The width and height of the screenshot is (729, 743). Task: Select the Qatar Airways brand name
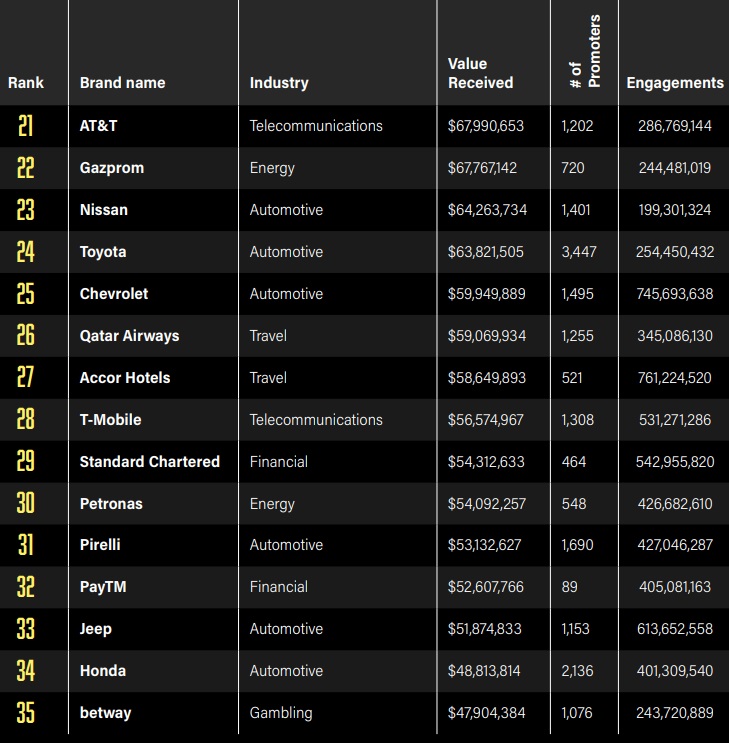click(129, 336)
